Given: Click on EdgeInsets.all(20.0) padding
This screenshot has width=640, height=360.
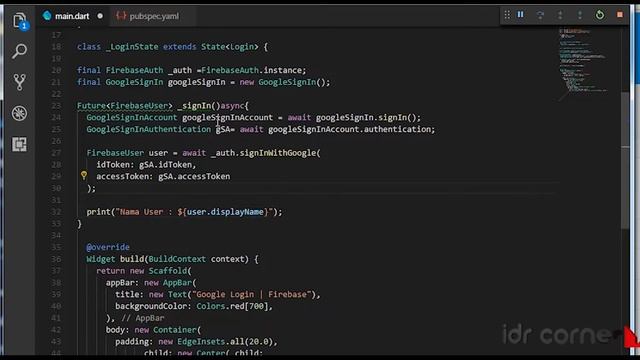Looking at the screenshot, I should coord(225,342).
